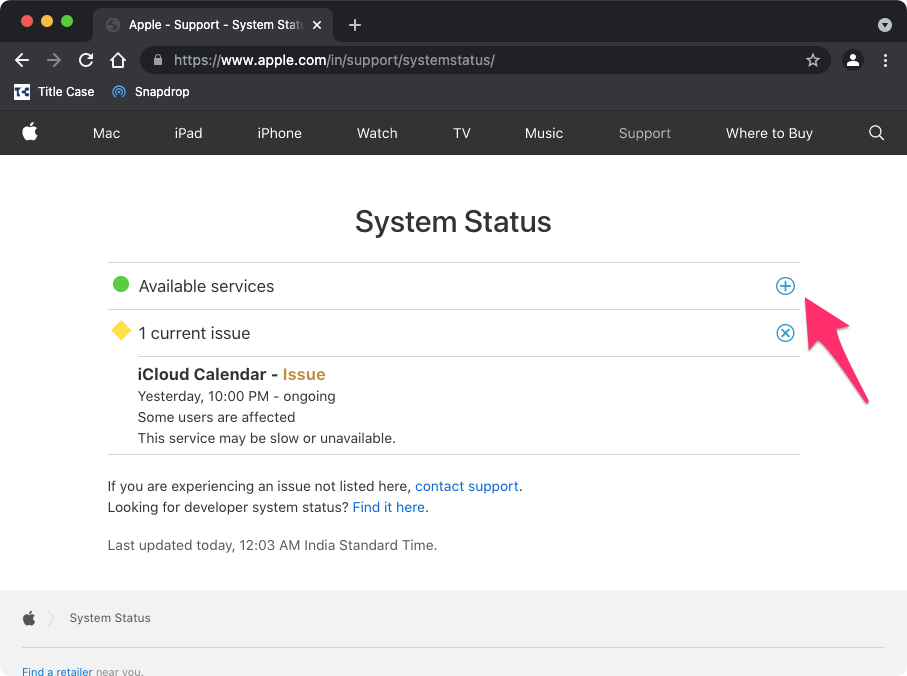Image resolution: width=907 pixels, height=676 pixels.
Task: Open the Title Case bookmark
Action: 54,92
